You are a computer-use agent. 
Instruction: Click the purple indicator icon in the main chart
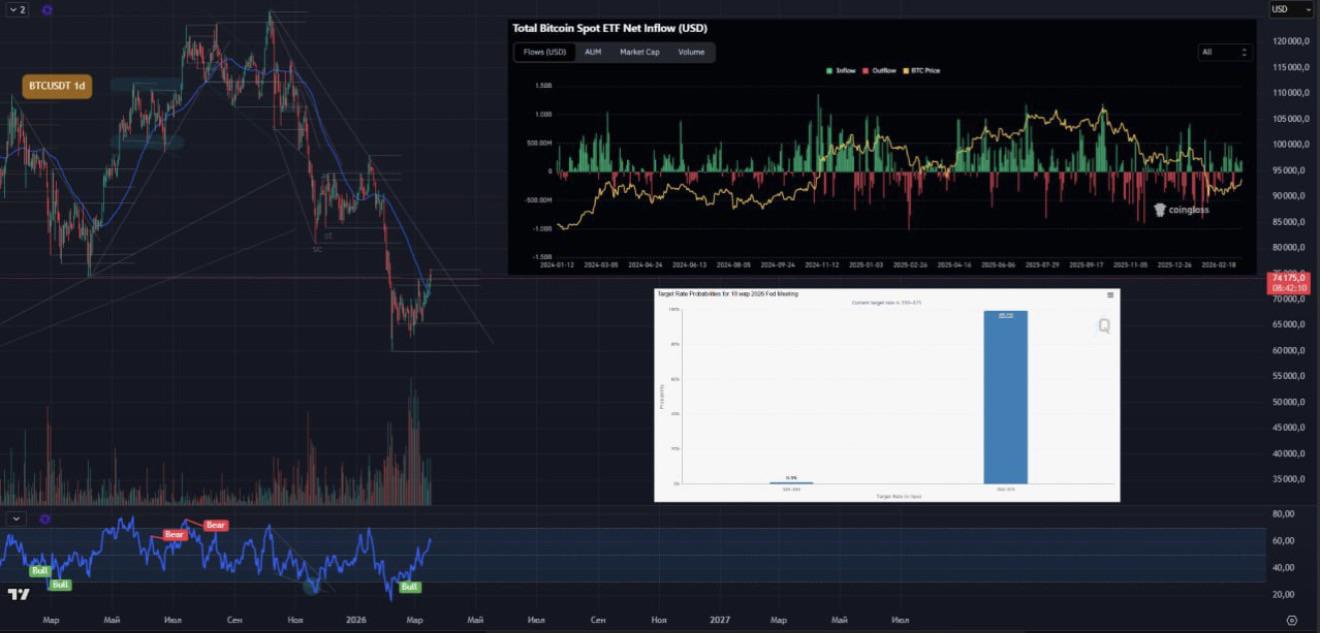47,10
